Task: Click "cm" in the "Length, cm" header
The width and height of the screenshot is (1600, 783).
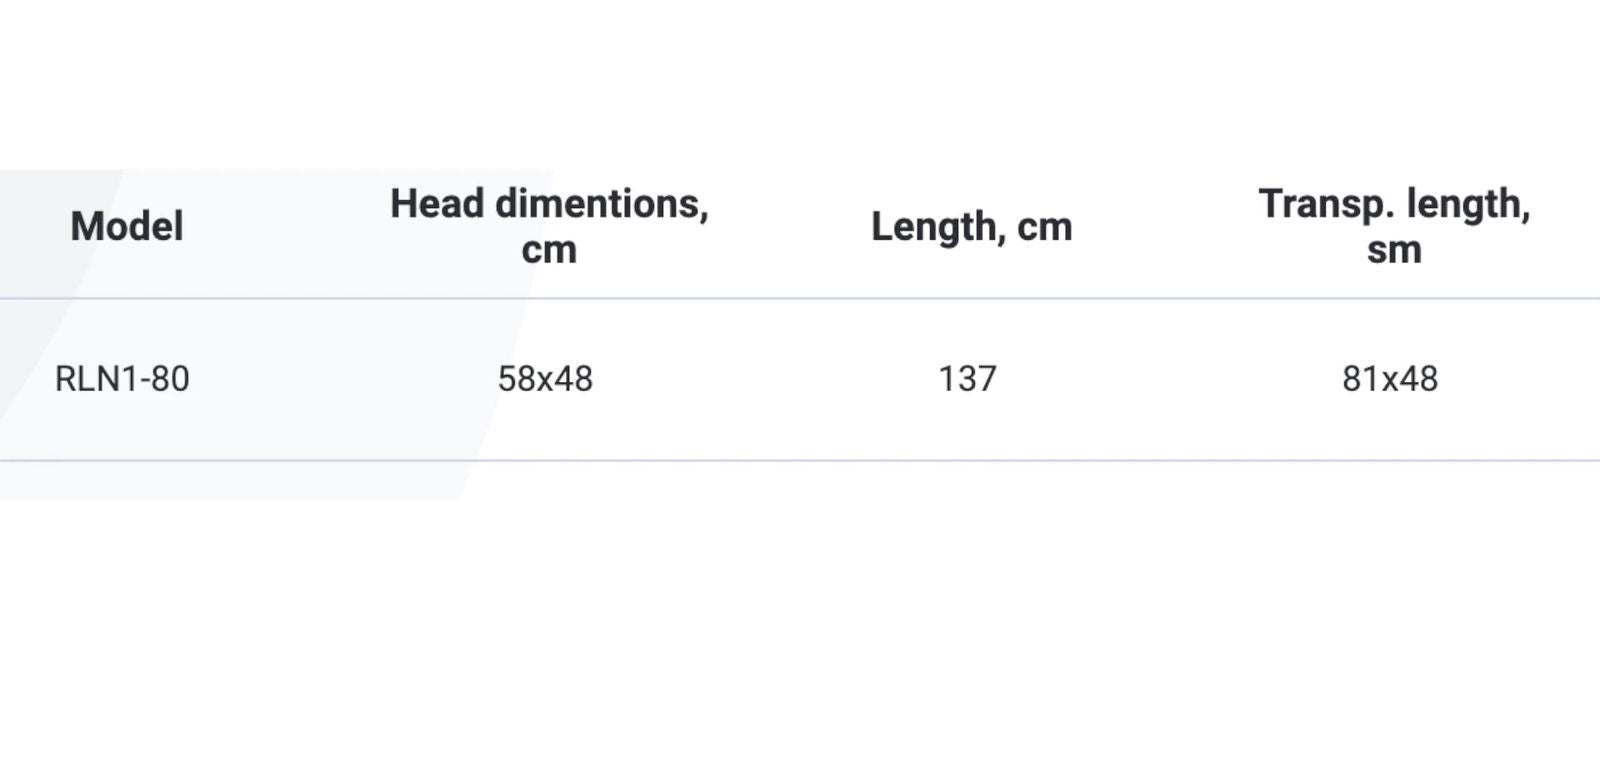Action: [1044, 228]
